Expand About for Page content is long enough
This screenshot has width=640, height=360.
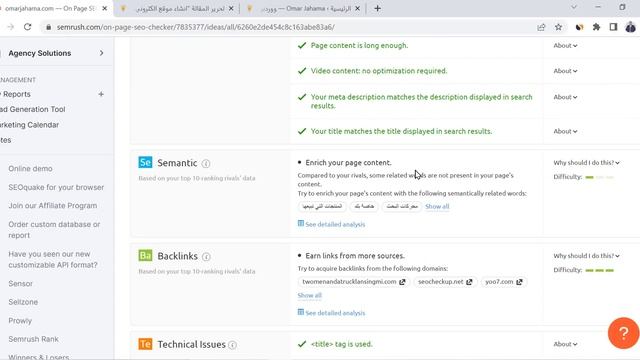pyautogui.click(x=565, y=46)
